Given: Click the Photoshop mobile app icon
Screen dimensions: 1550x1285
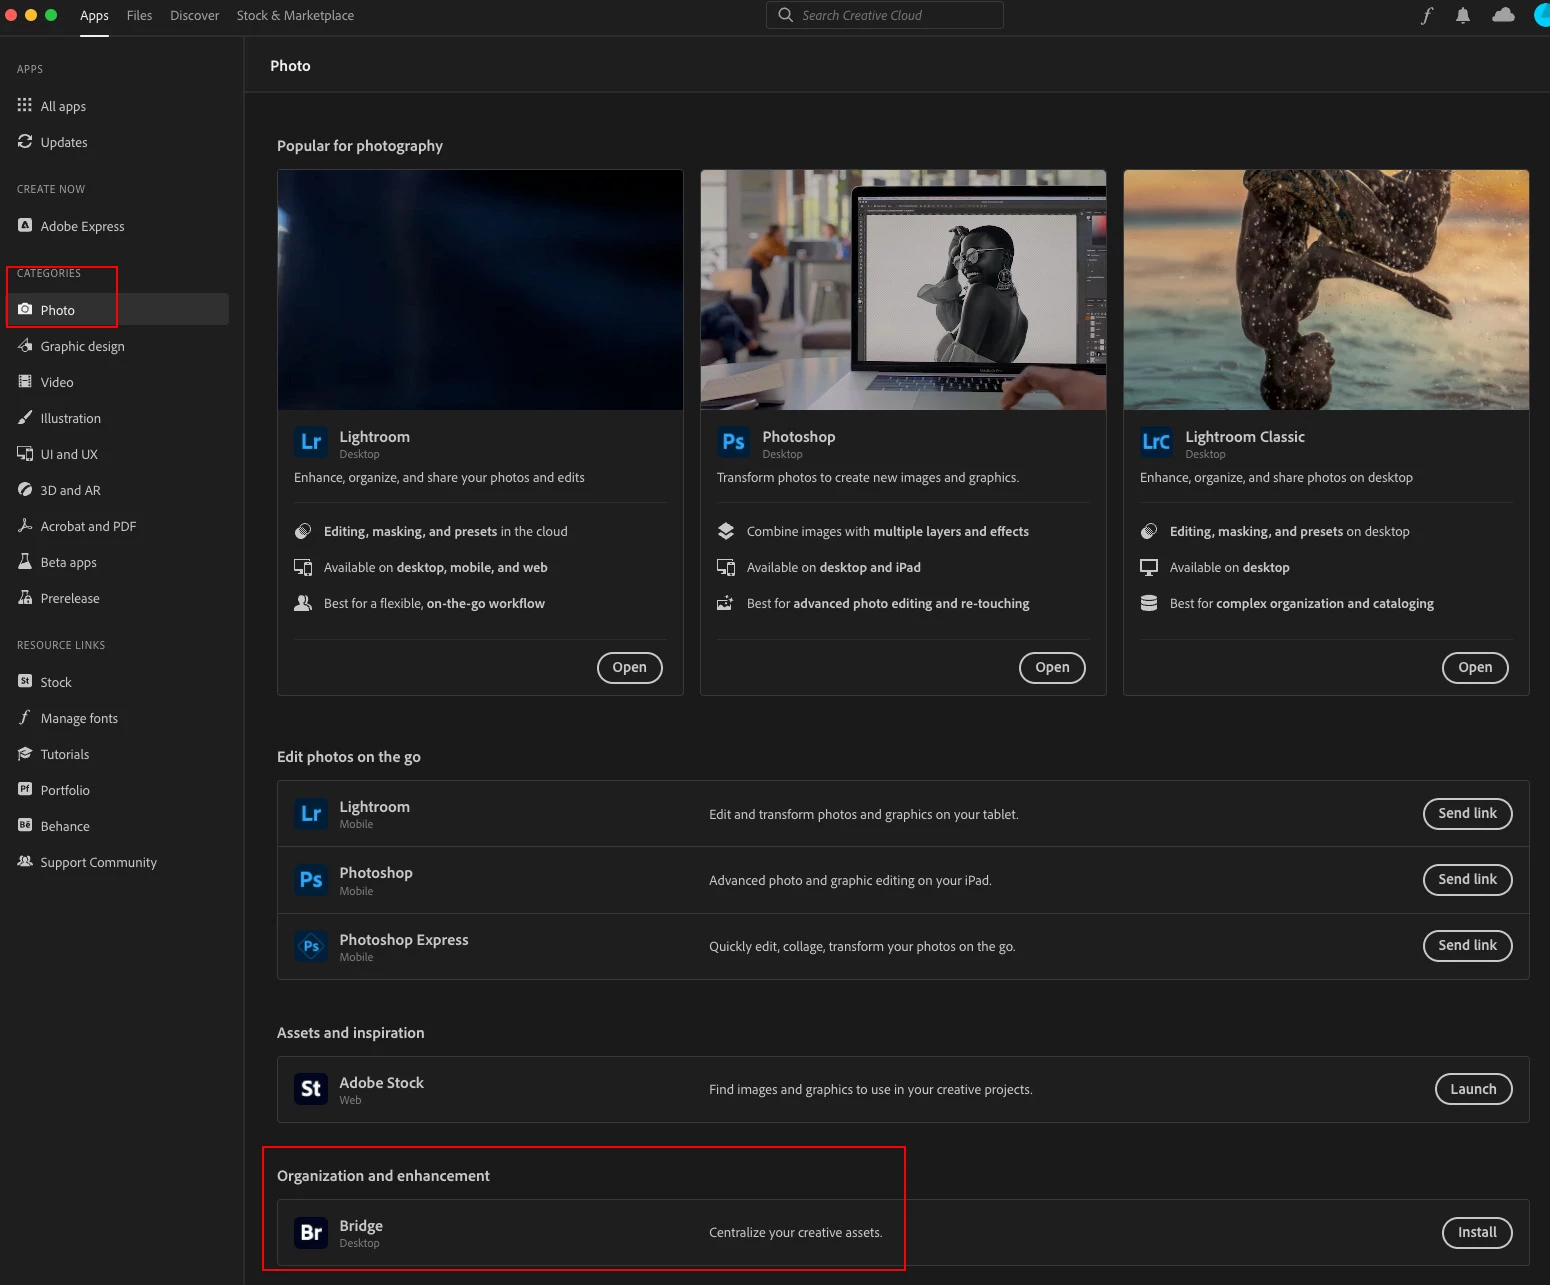Looking at the screenshot, I should (311, 880).
